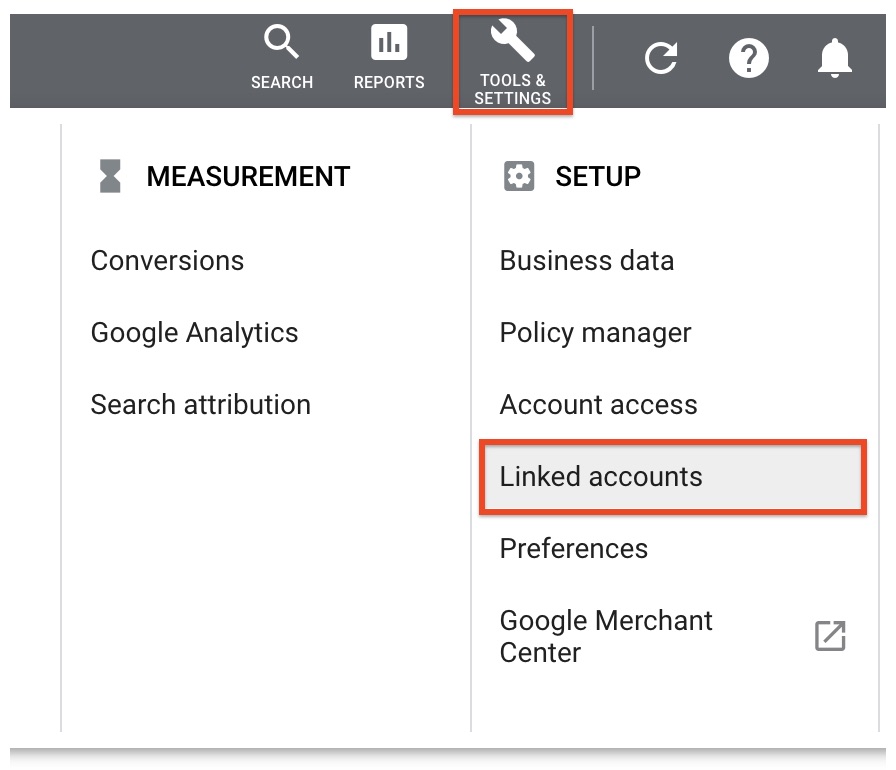The image size is (896, 770).
Task: Choose Business data under Setup
Action: coord(587,260)
